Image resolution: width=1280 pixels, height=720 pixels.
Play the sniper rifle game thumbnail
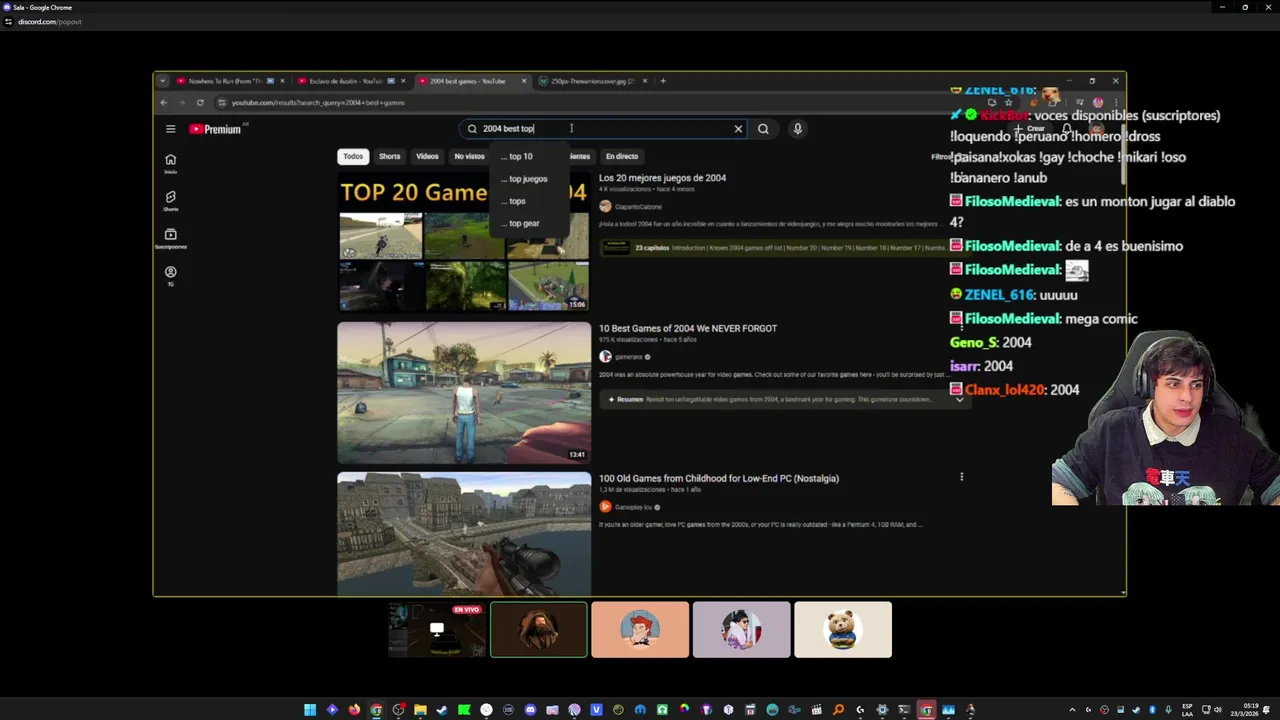pos(464,534)
